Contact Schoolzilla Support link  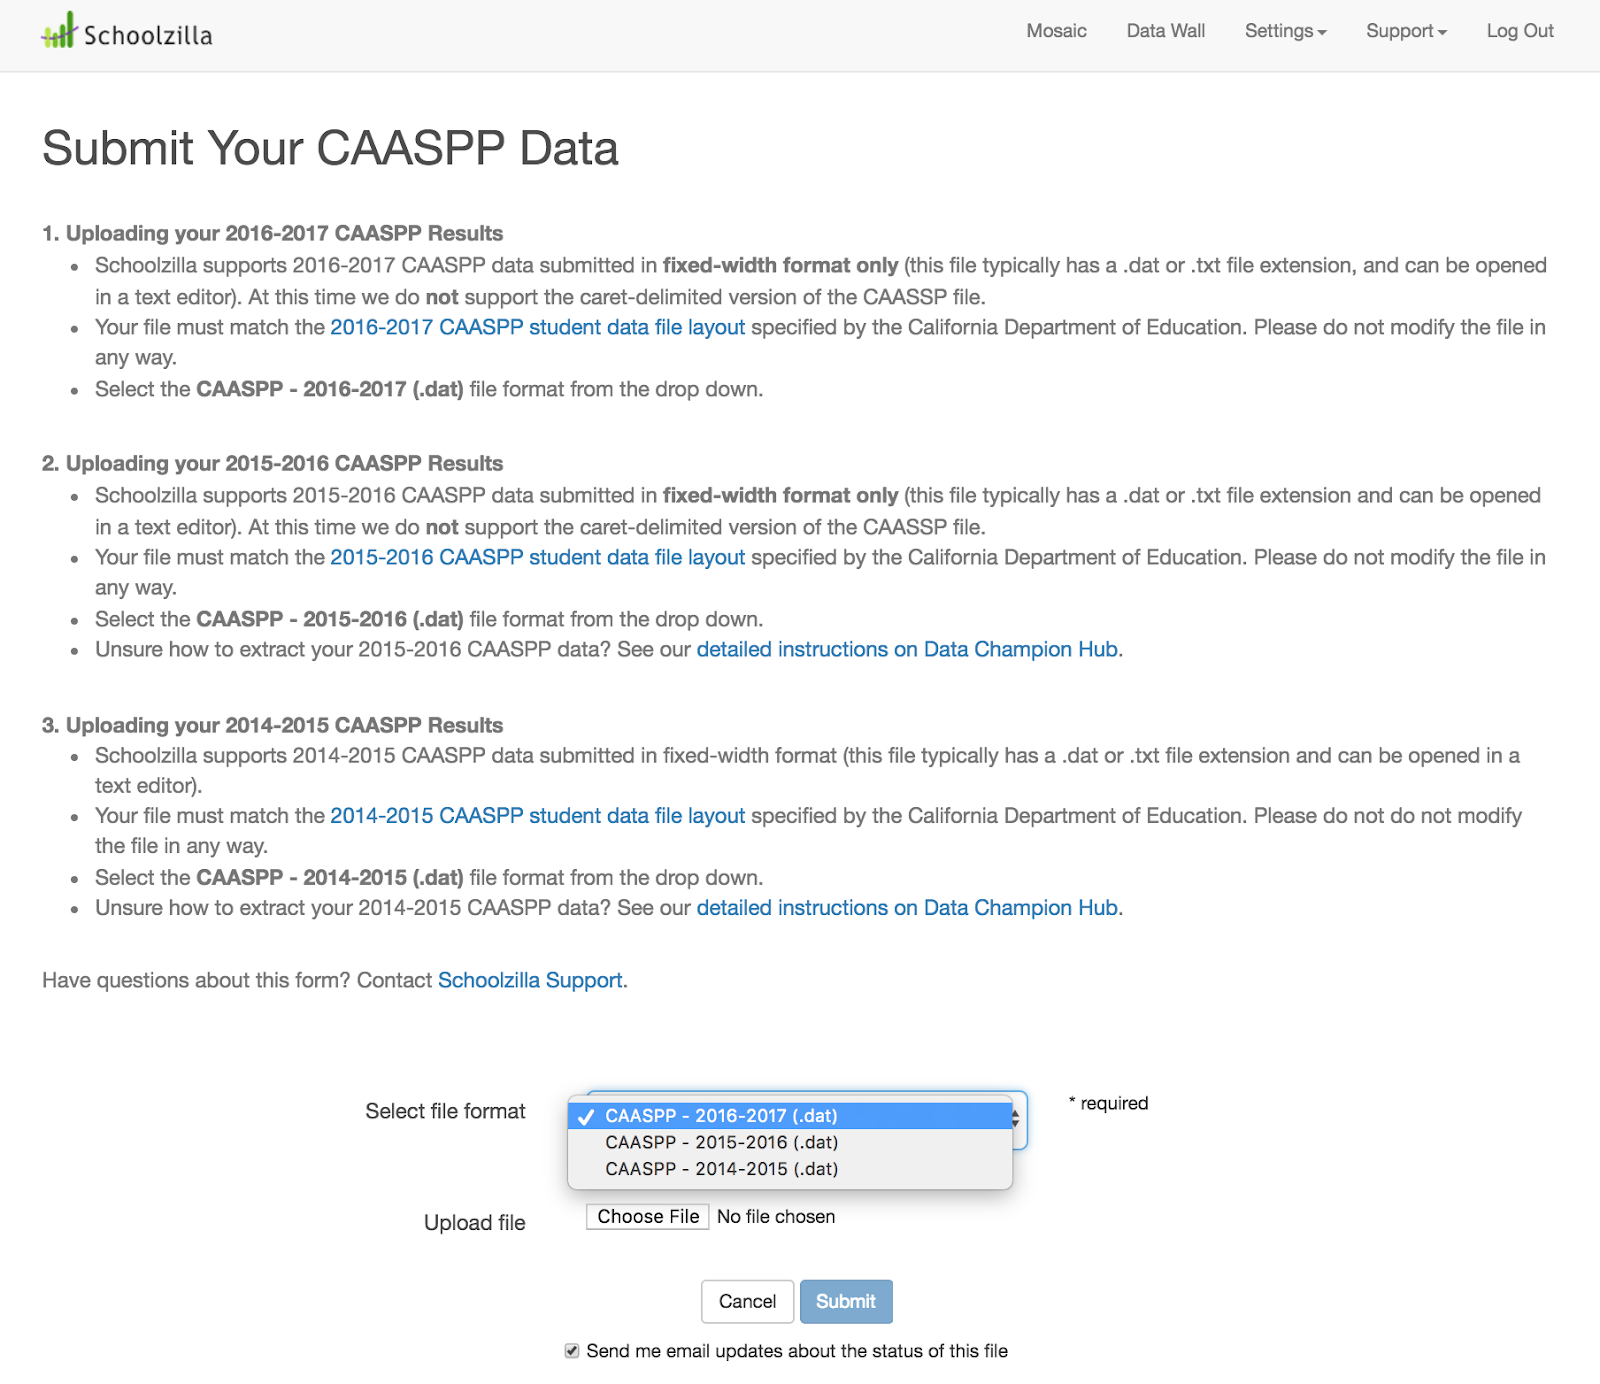click(530, 980)
